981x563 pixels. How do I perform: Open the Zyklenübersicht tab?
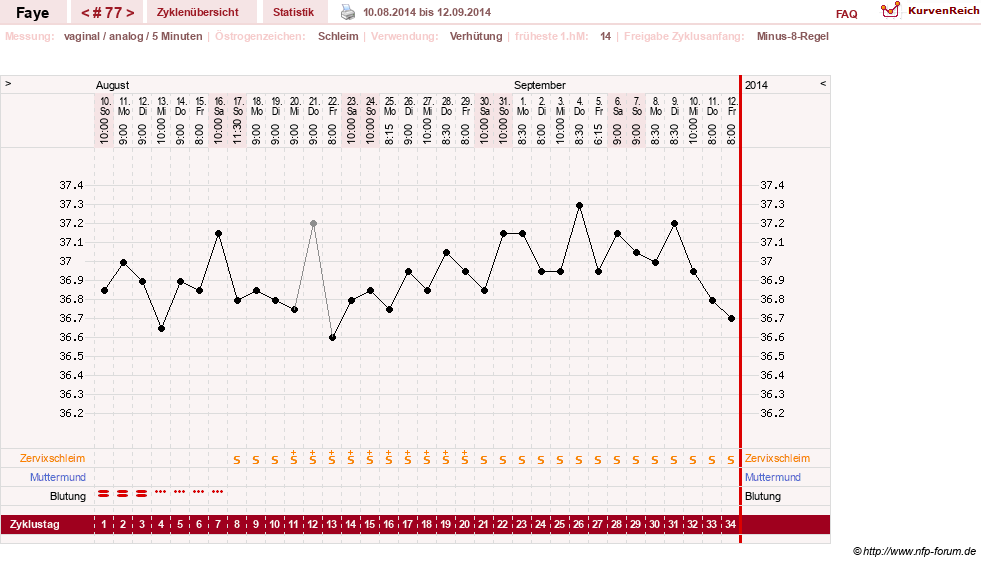click(x=198, y=12)
